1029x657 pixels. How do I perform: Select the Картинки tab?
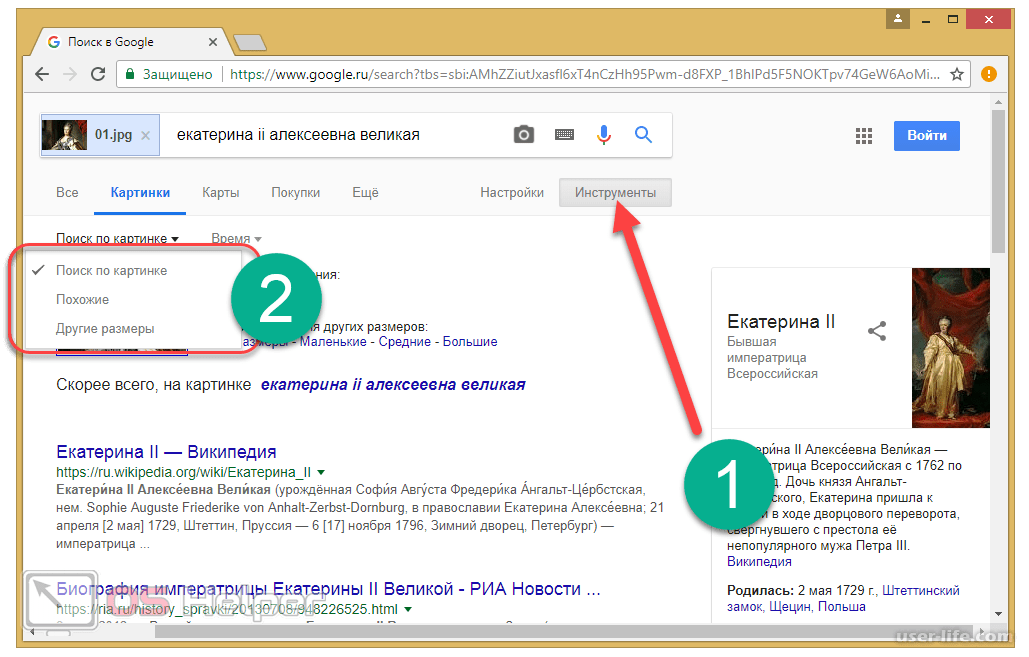pos(140,192)
